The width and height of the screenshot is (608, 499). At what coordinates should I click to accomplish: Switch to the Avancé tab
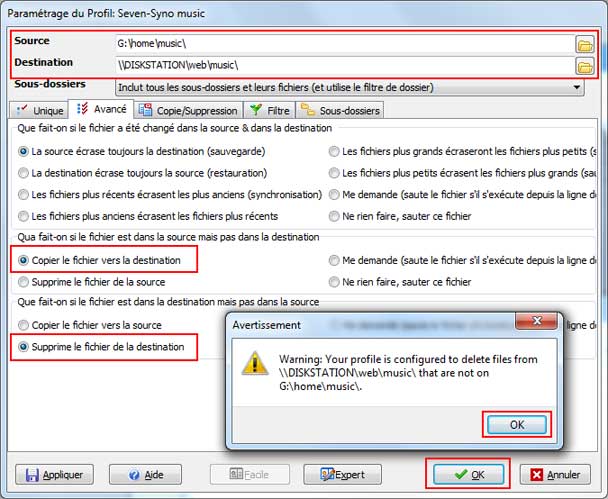click(x=101, y=109)
